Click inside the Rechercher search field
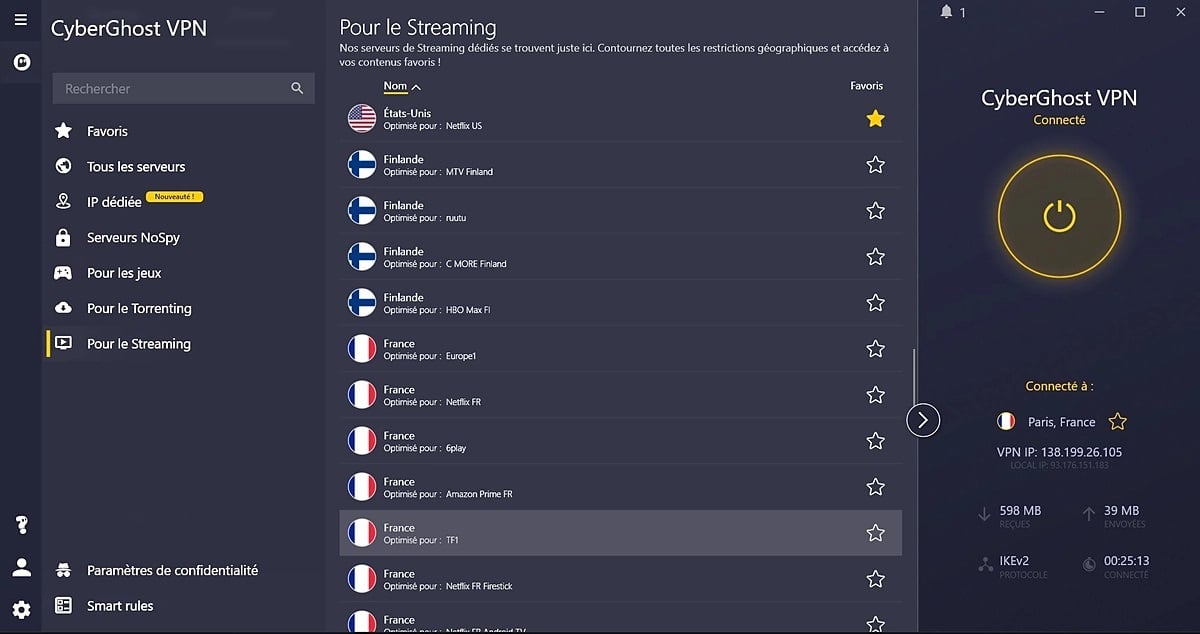1200x634 pixels. [x=160, y=88]
